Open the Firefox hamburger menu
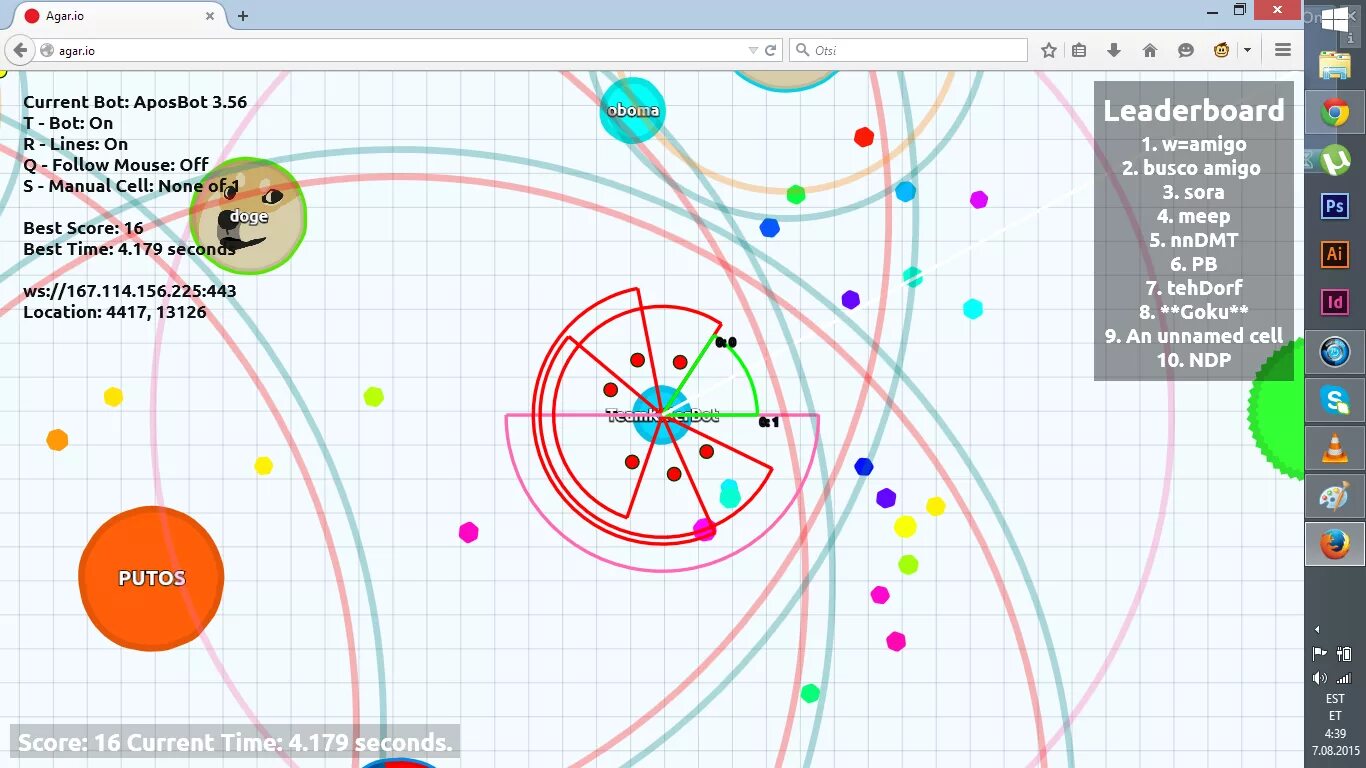 tap(1283, 50)
